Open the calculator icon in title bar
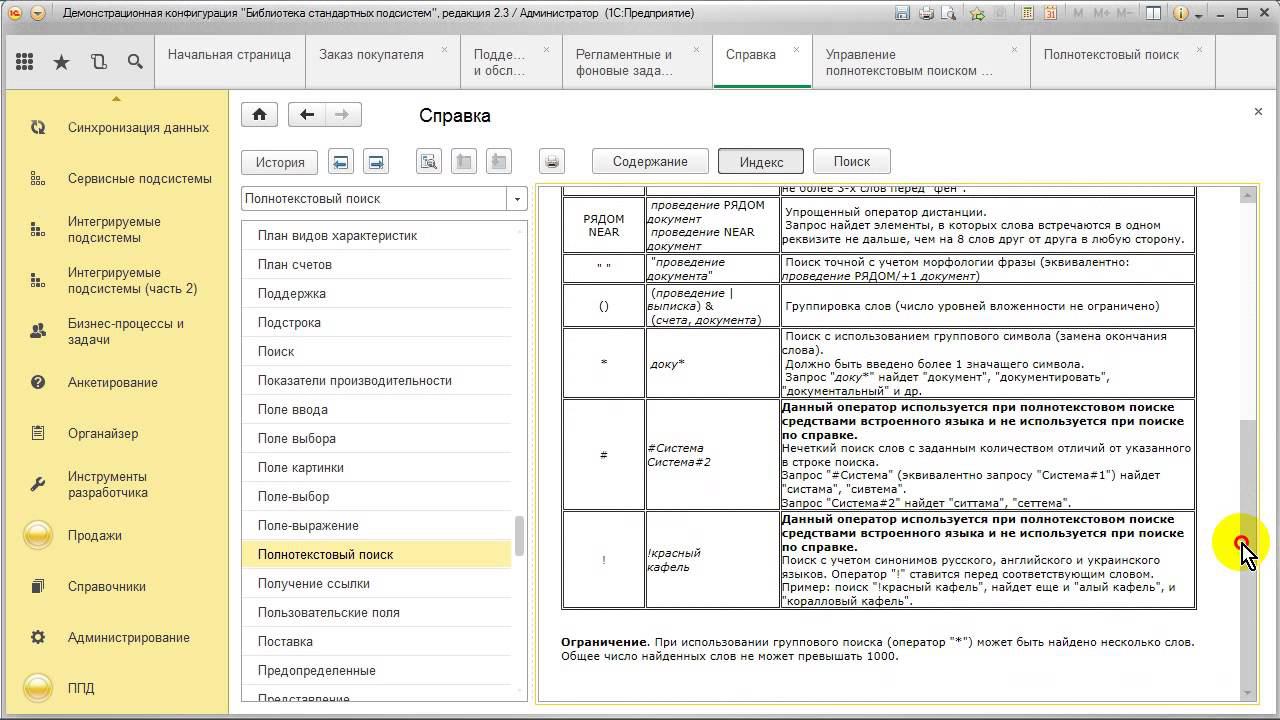Screen dimensions: 1280x720 tap(1027, 14)
